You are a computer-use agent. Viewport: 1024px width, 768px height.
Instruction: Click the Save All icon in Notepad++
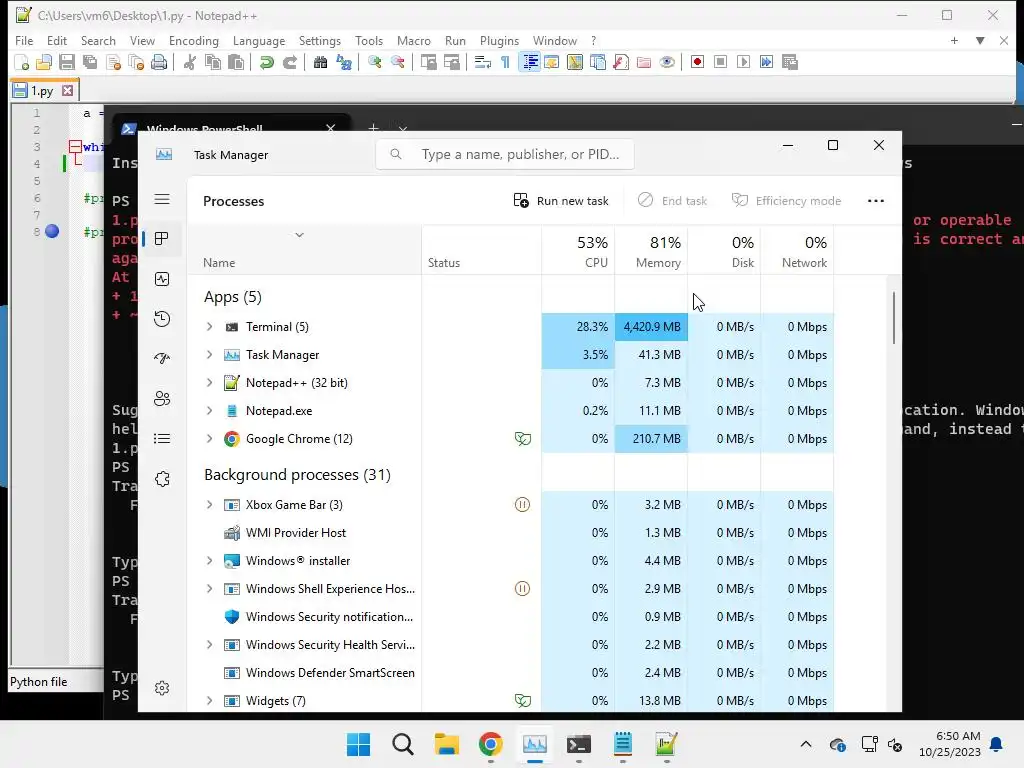click(x=89, y=62)
